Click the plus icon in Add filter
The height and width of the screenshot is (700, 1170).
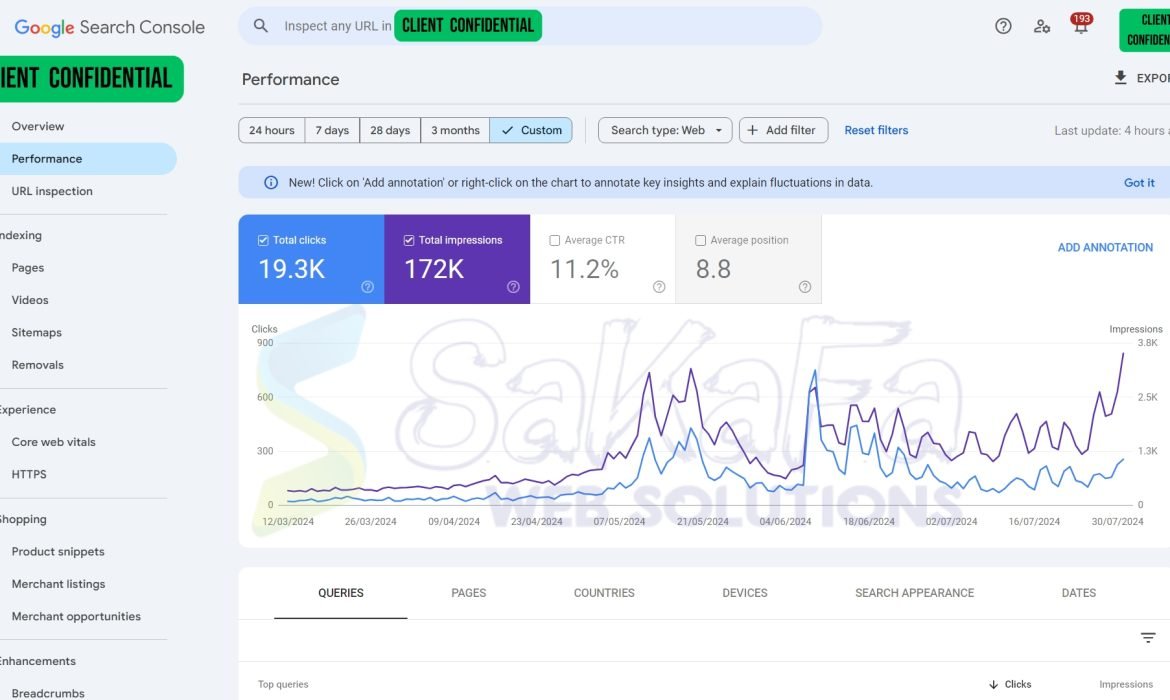[752, 130]
